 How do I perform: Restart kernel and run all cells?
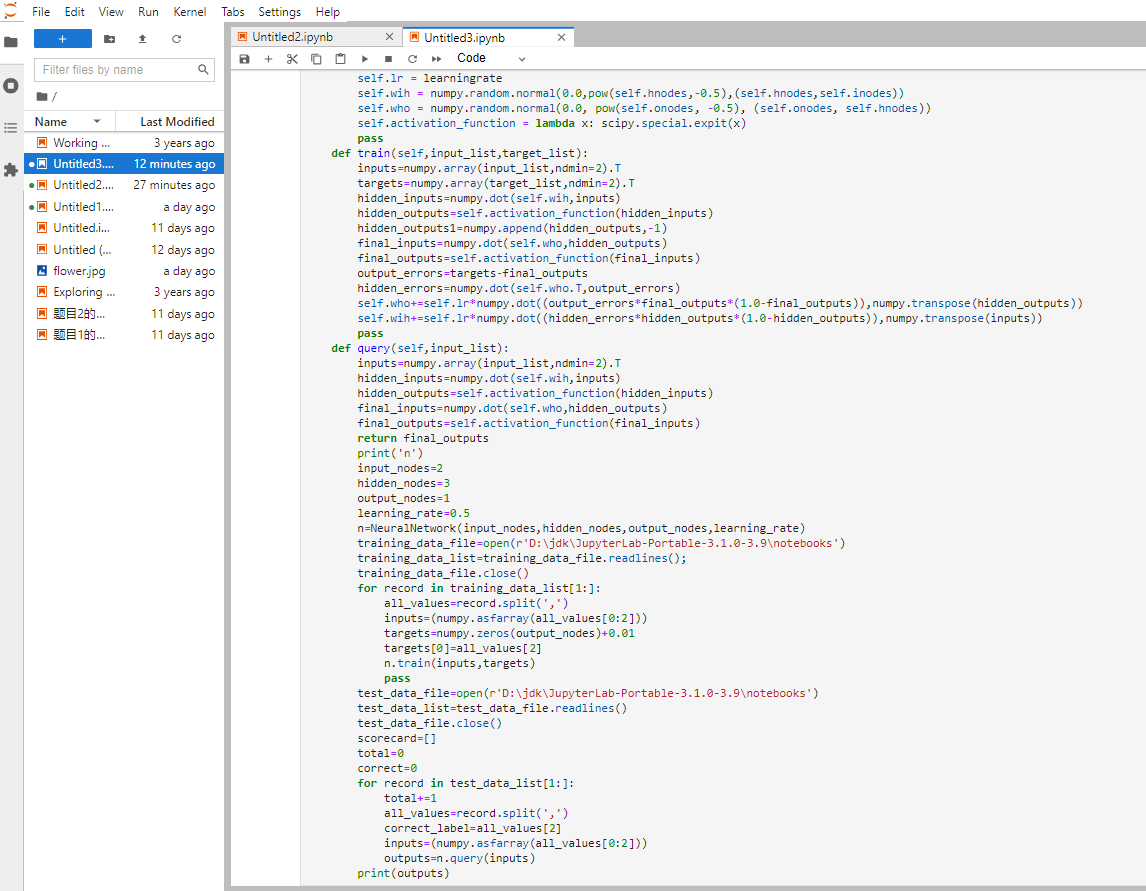pyautogui.click(x=436, y=59)
